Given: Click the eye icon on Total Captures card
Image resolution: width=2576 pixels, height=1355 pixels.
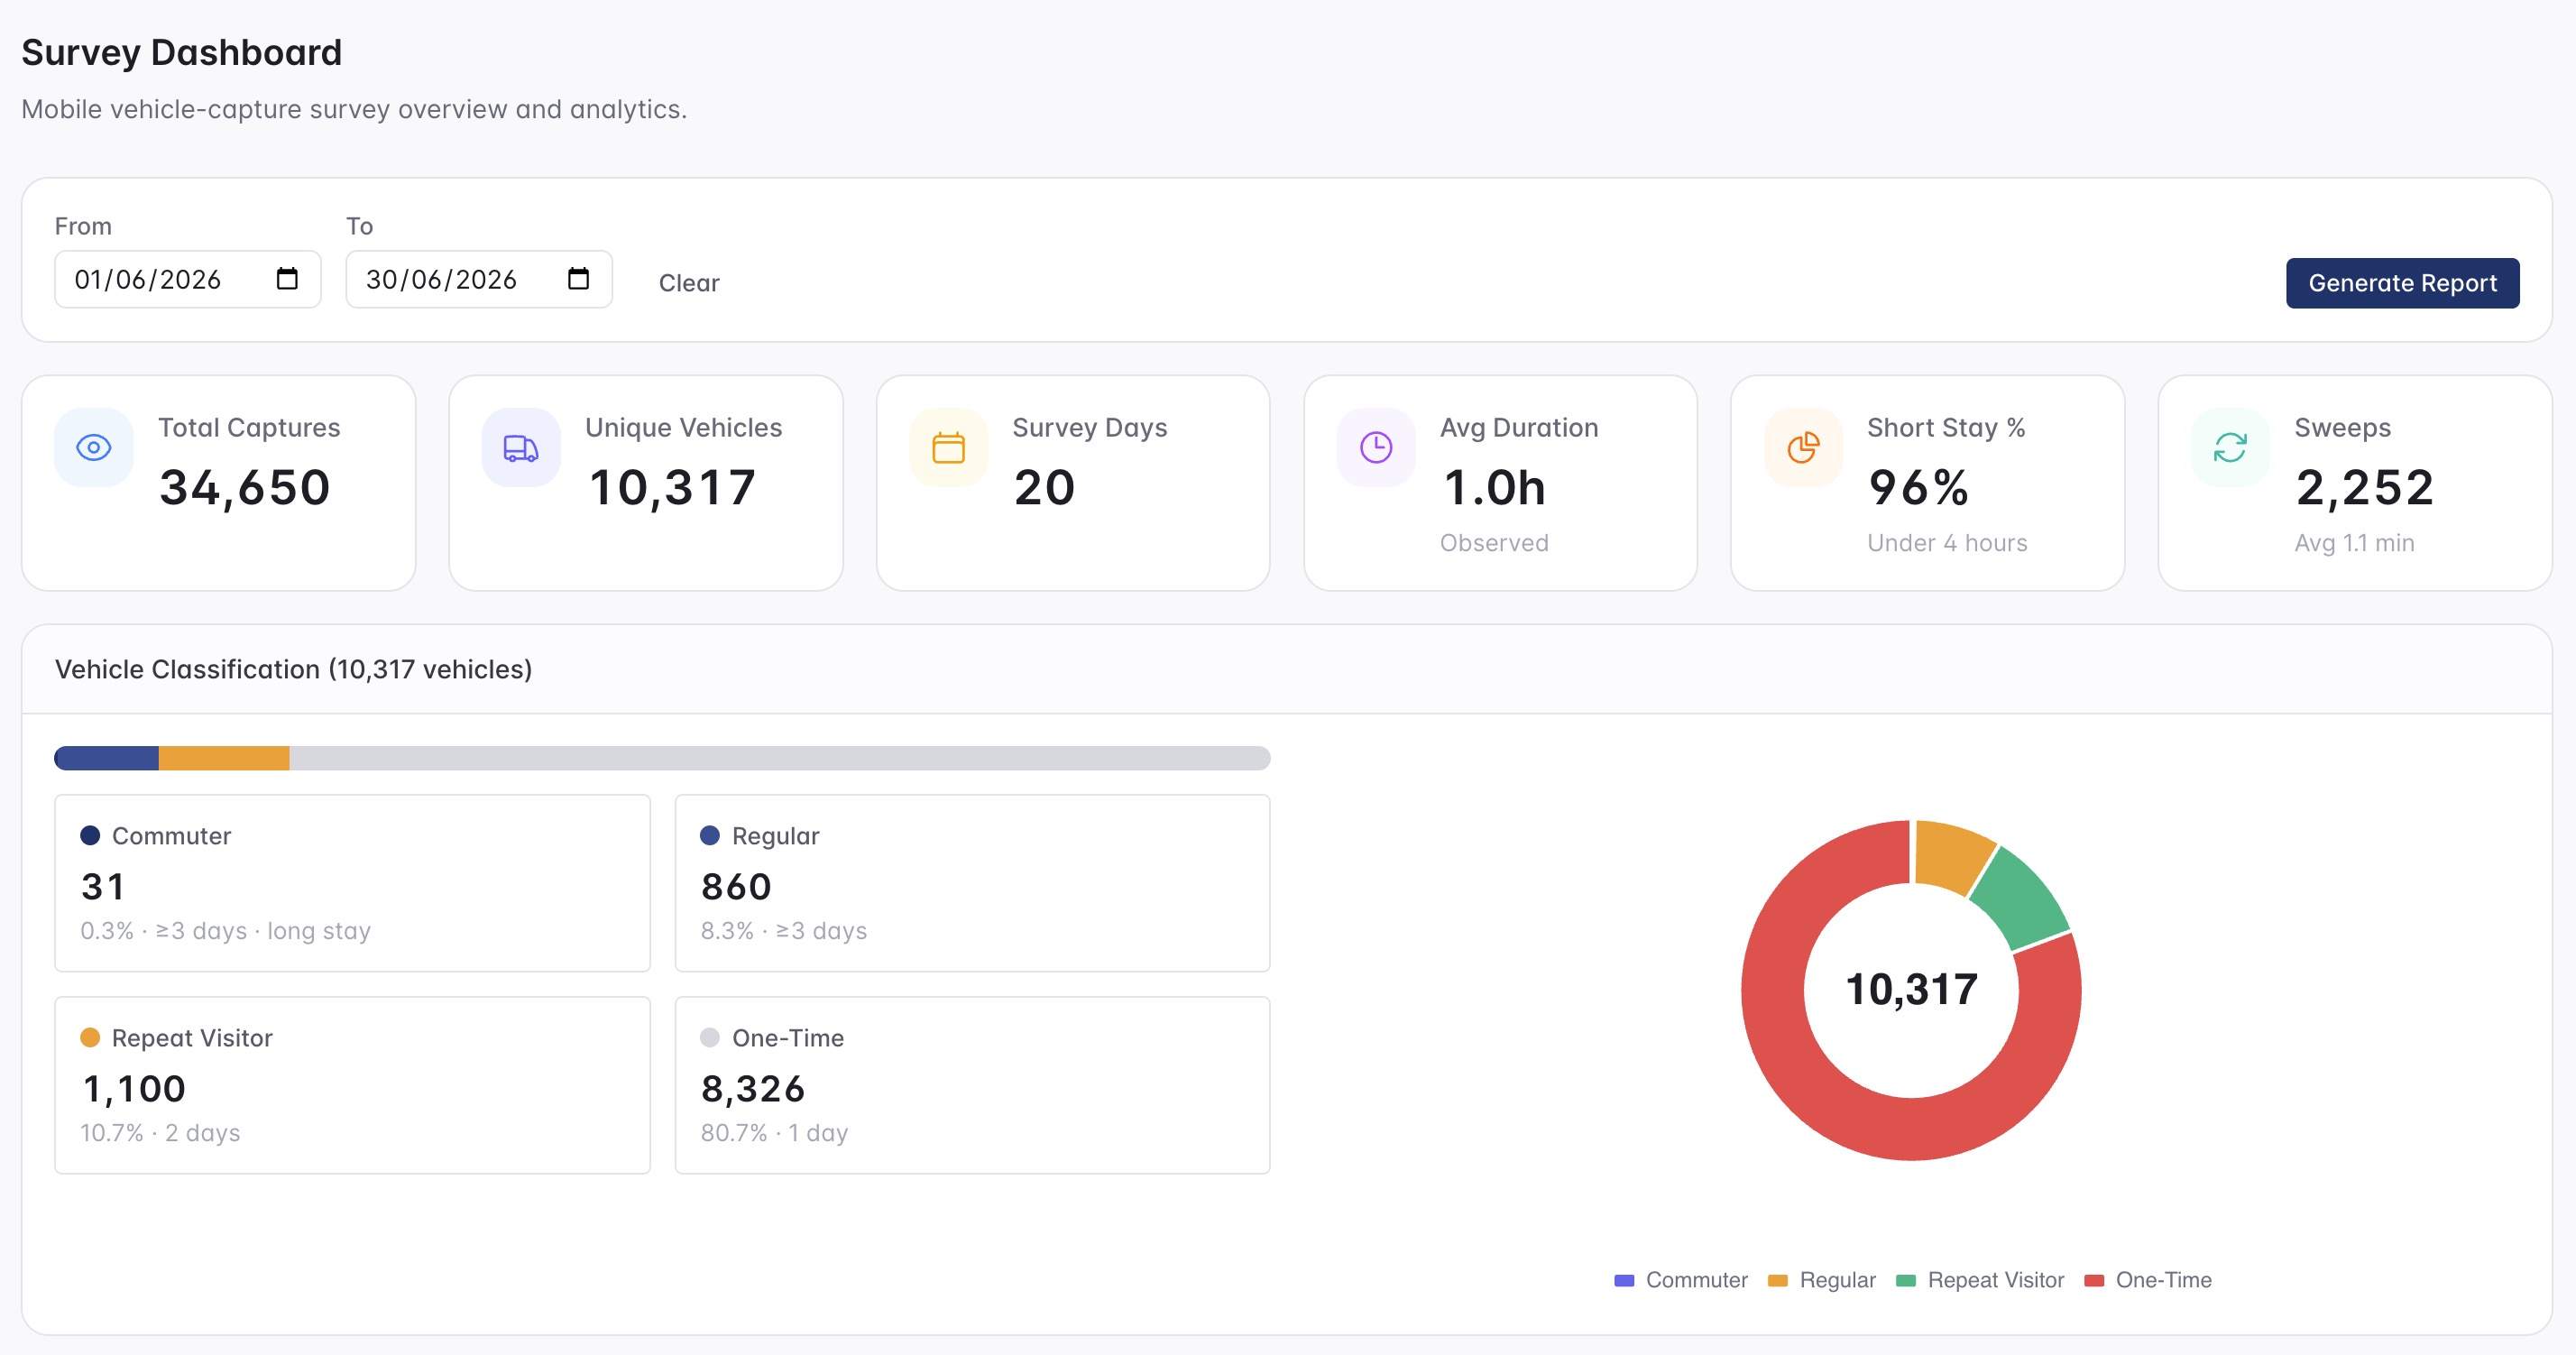Looking at the screenshot, I should (93, 447).
